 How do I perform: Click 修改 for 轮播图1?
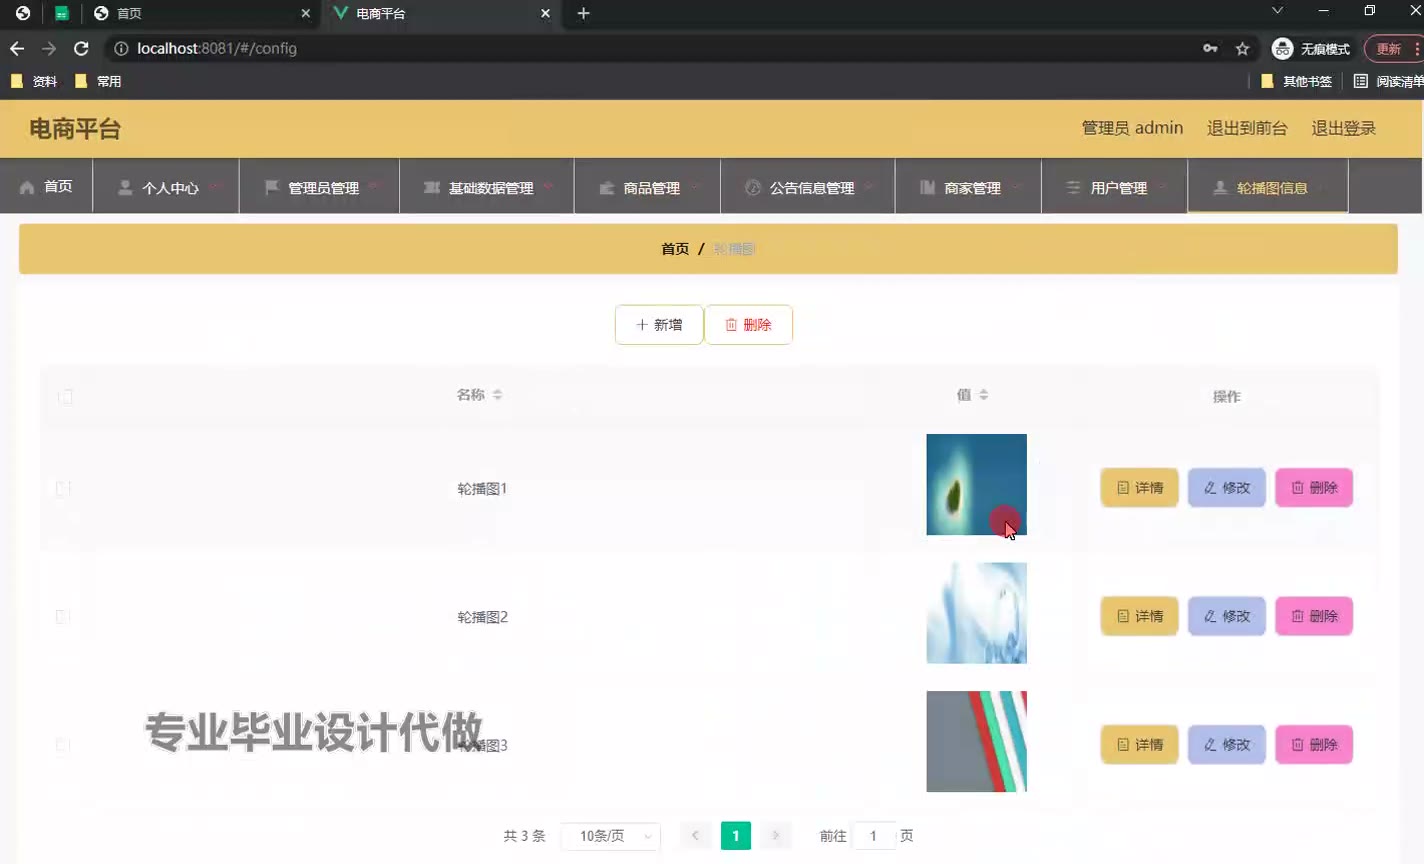[1227, 488]
